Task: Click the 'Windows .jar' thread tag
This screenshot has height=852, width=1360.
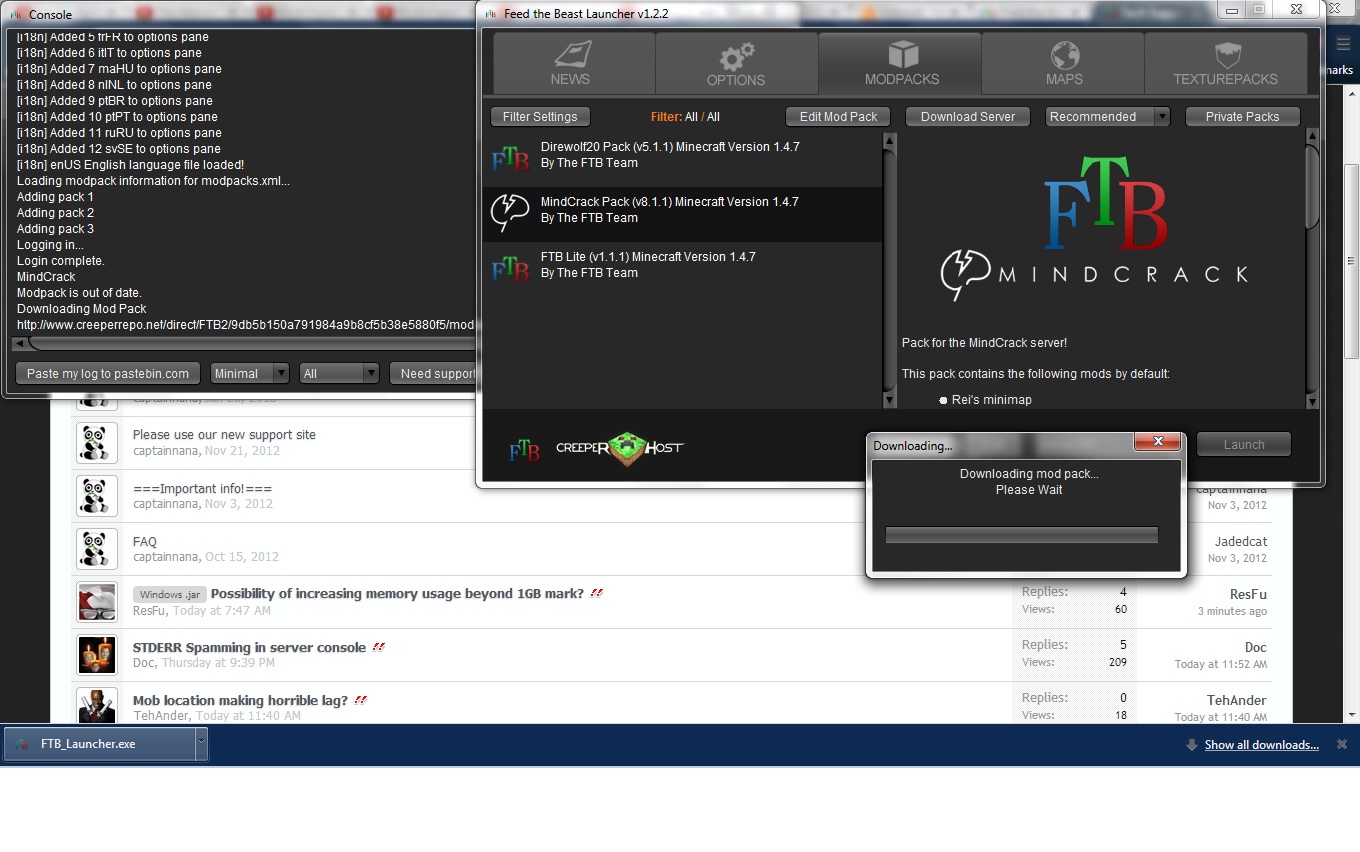Action: (169, 595)
